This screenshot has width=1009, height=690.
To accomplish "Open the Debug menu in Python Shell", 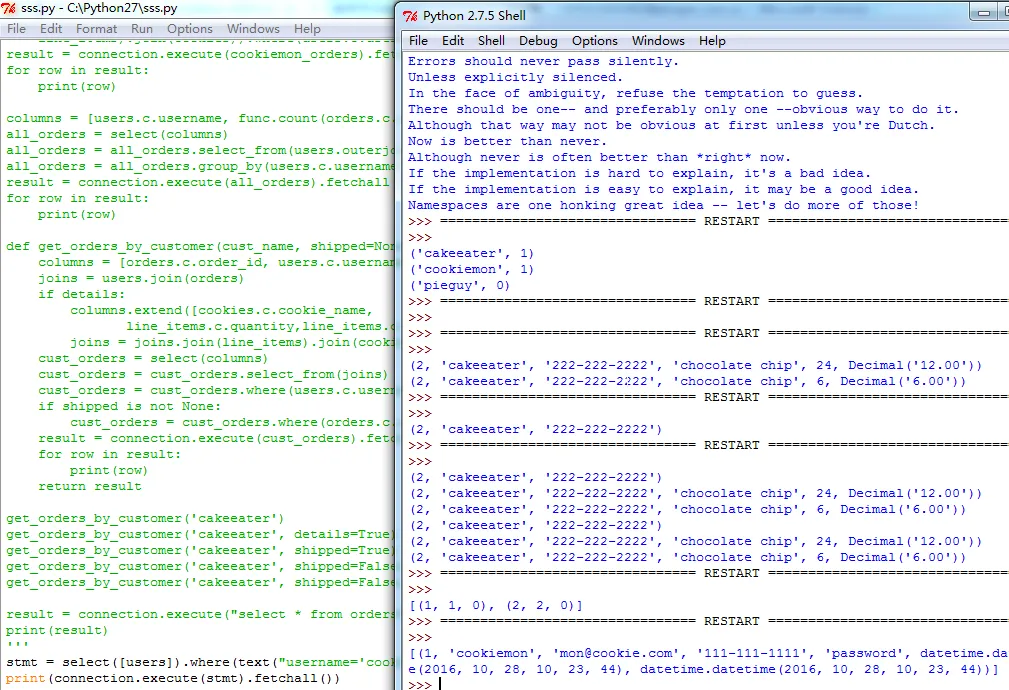I will click(x=538, y=41).
